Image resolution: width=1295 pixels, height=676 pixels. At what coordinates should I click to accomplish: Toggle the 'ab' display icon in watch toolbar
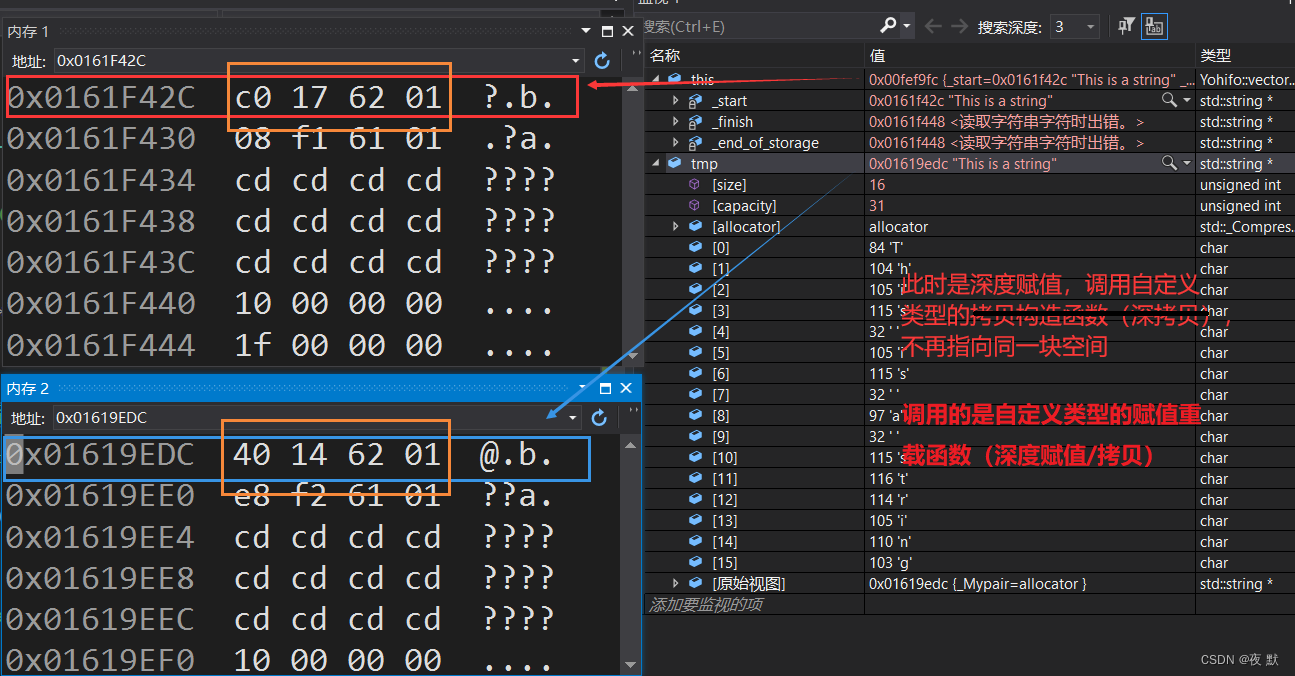[1154, 27]
